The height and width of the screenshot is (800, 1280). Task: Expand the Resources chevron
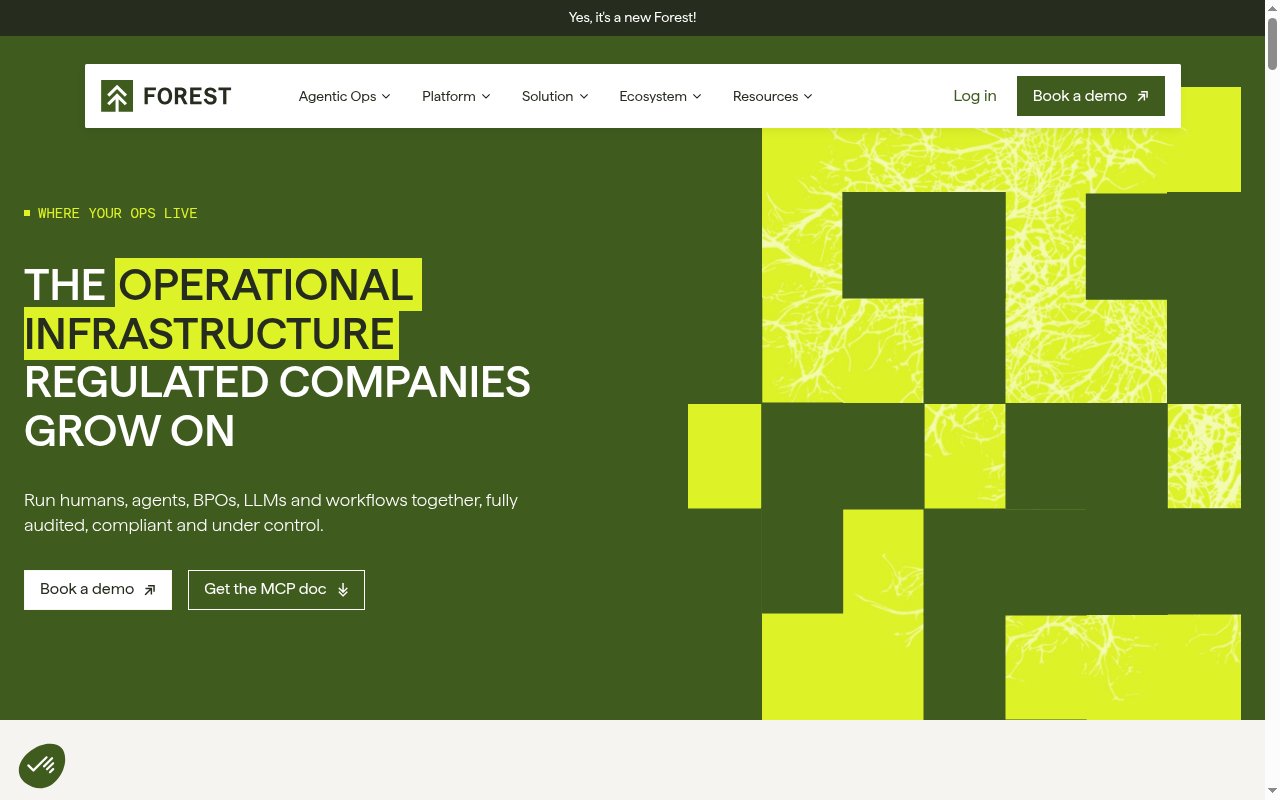click(x=808, y=97)
